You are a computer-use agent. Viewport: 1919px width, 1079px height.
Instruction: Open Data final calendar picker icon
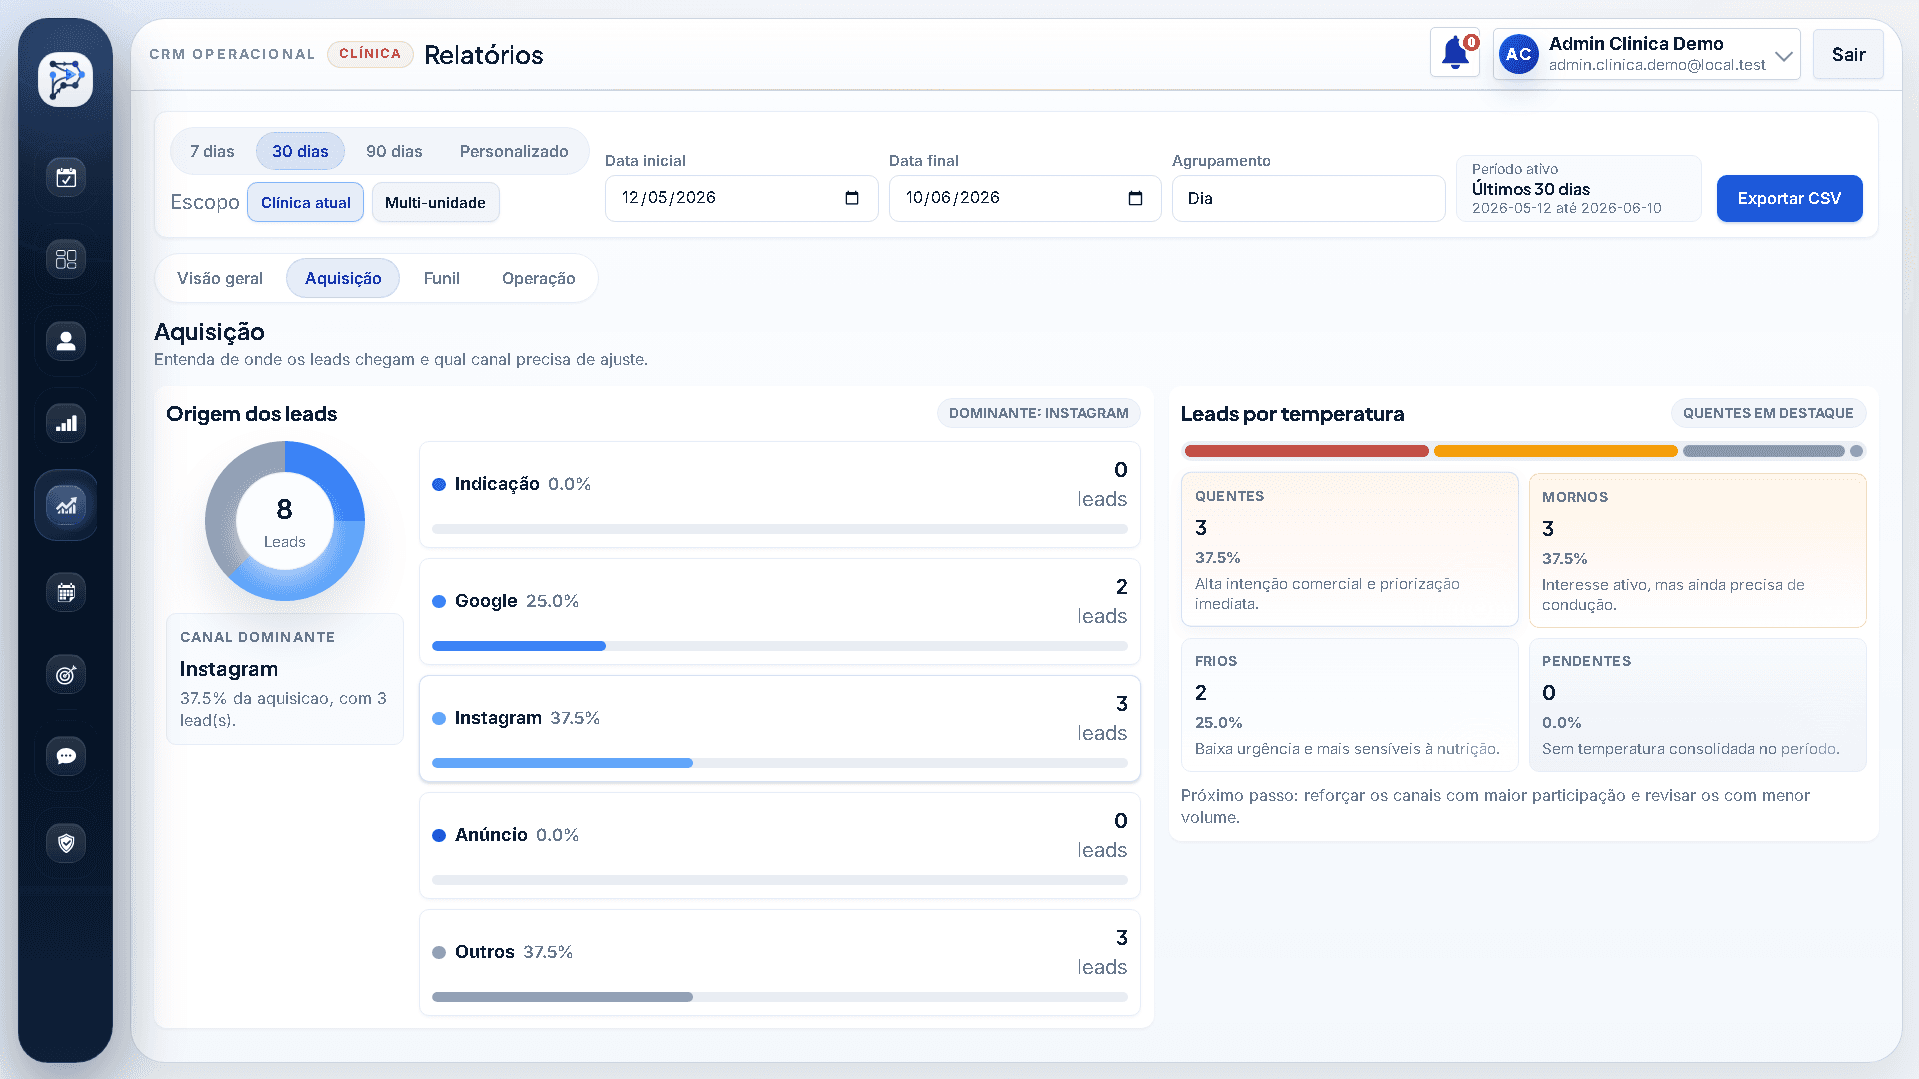1135,198
